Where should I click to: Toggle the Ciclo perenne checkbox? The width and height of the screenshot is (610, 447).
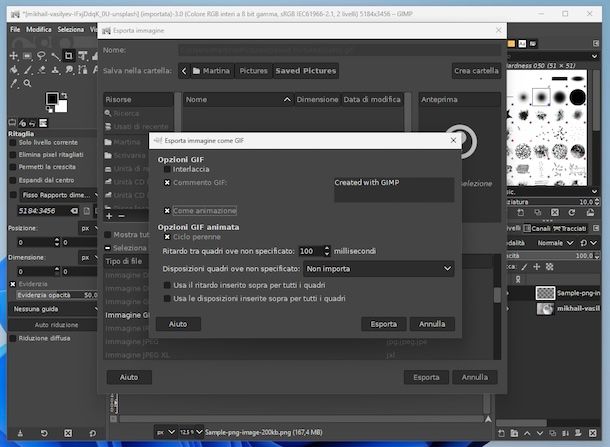coord(167,237)
